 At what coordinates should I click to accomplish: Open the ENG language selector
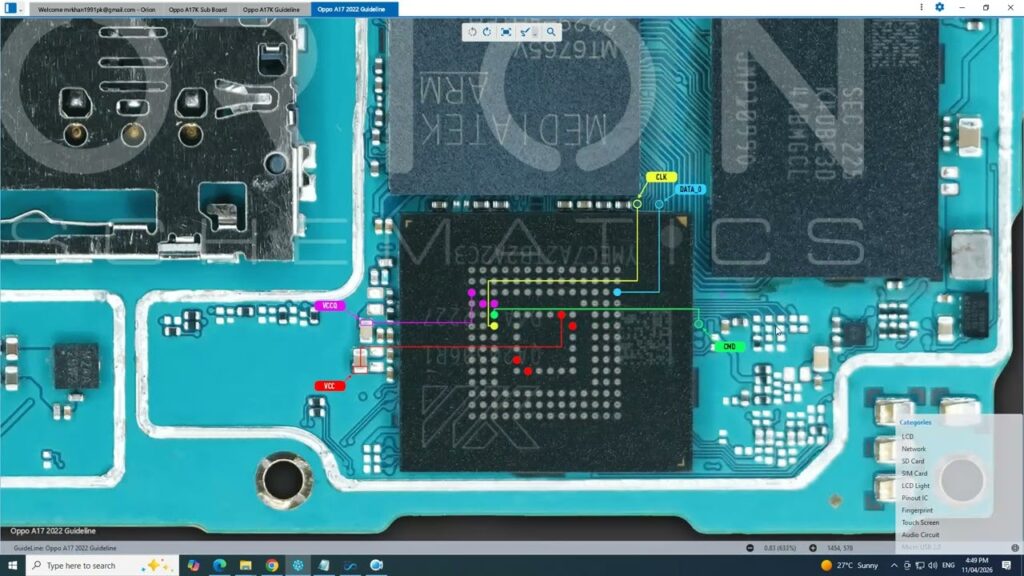point(949,566)
